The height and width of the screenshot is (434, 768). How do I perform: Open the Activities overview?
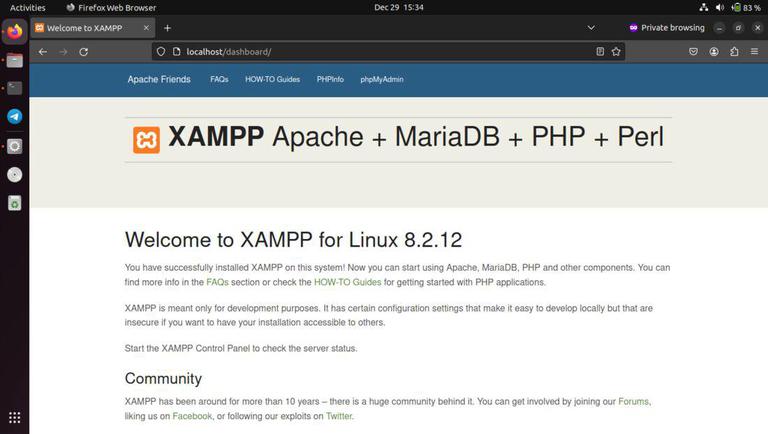tap(27, 7)
